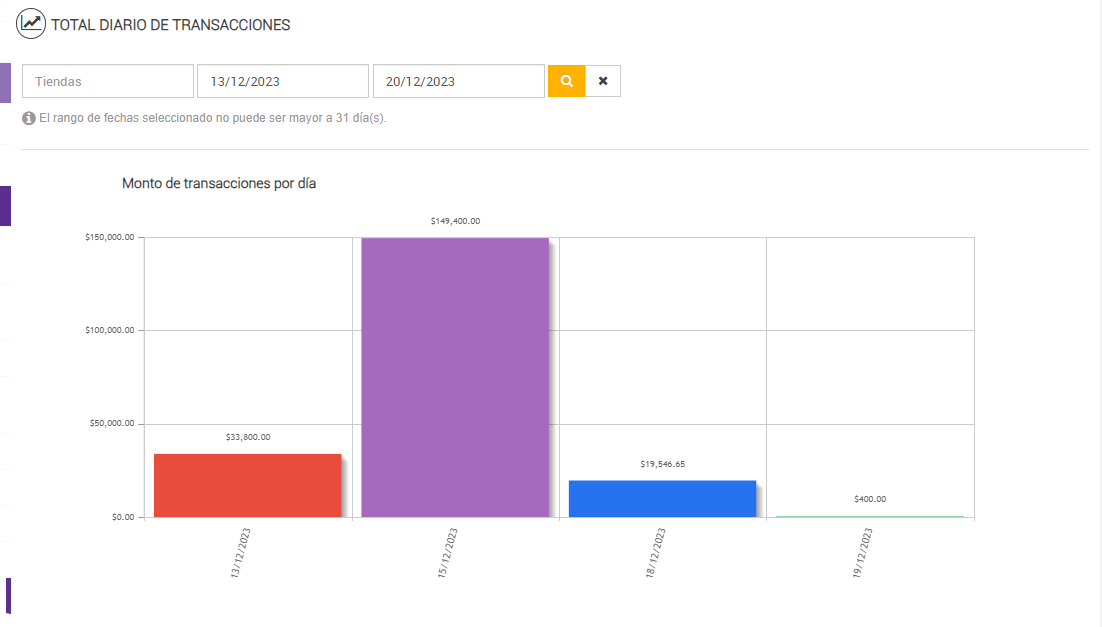Select the red bar for 13/12/2023
The height and width of the screenshot is (627, 1102).
click(x=247, y=486)
